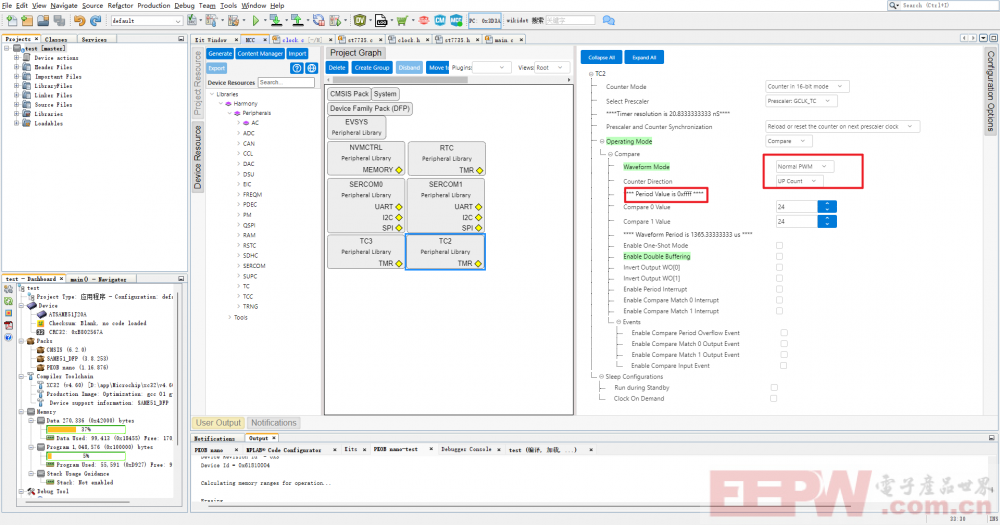Open the Operating Mode Compare dropdown

789,141
